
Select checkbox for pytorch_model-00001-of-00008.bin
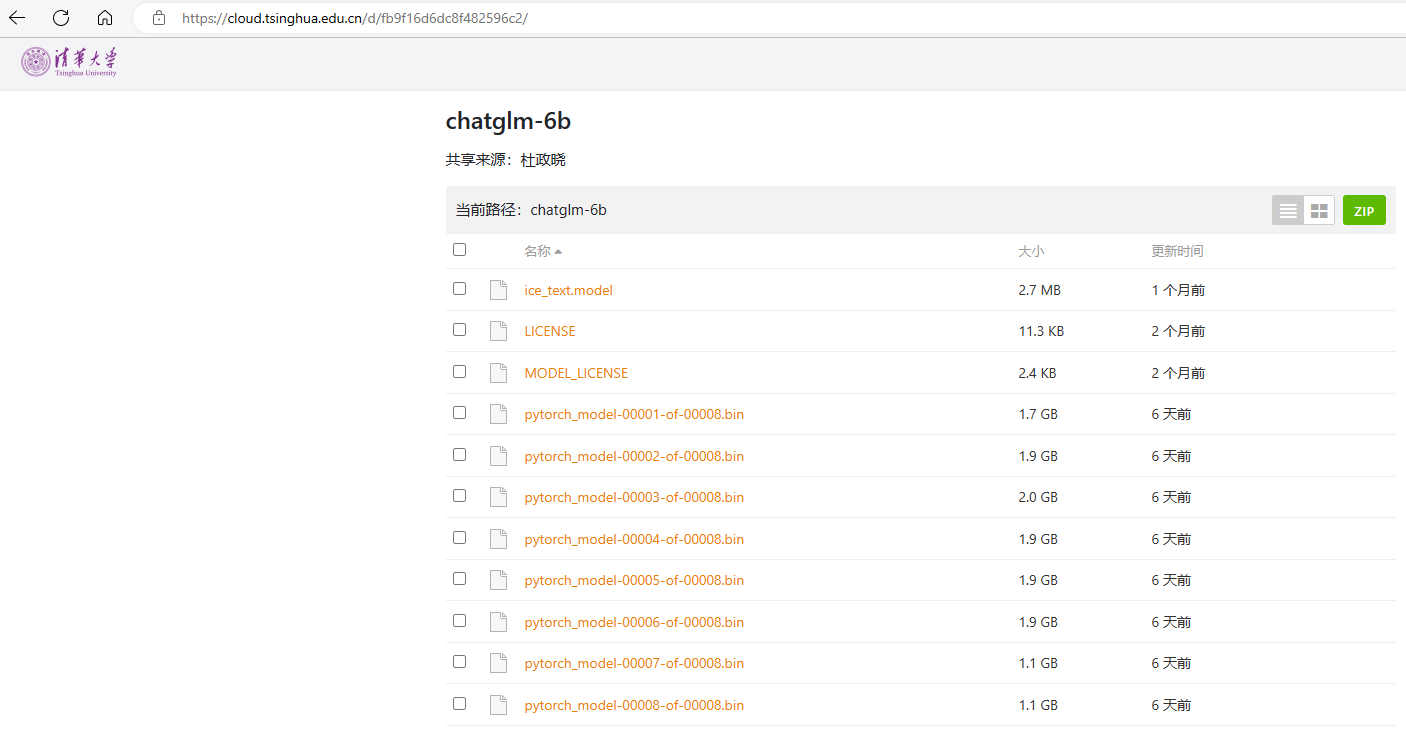point(459,412)
